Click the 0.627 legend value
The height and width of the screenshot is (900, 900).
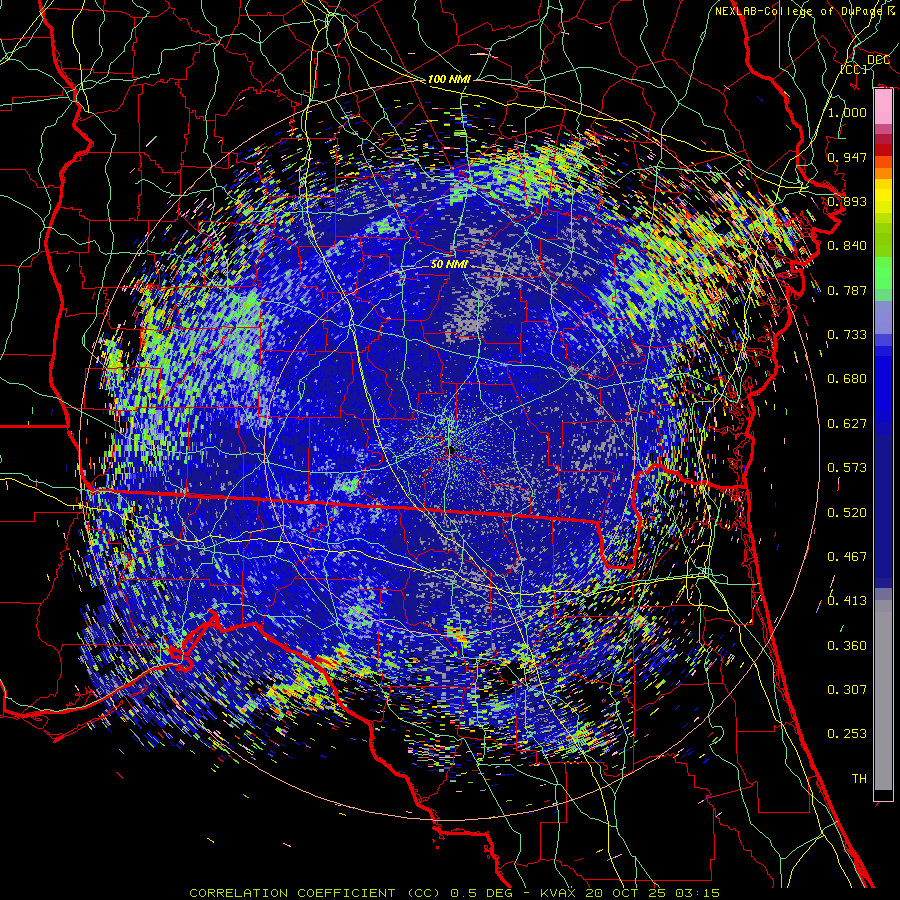847,424
